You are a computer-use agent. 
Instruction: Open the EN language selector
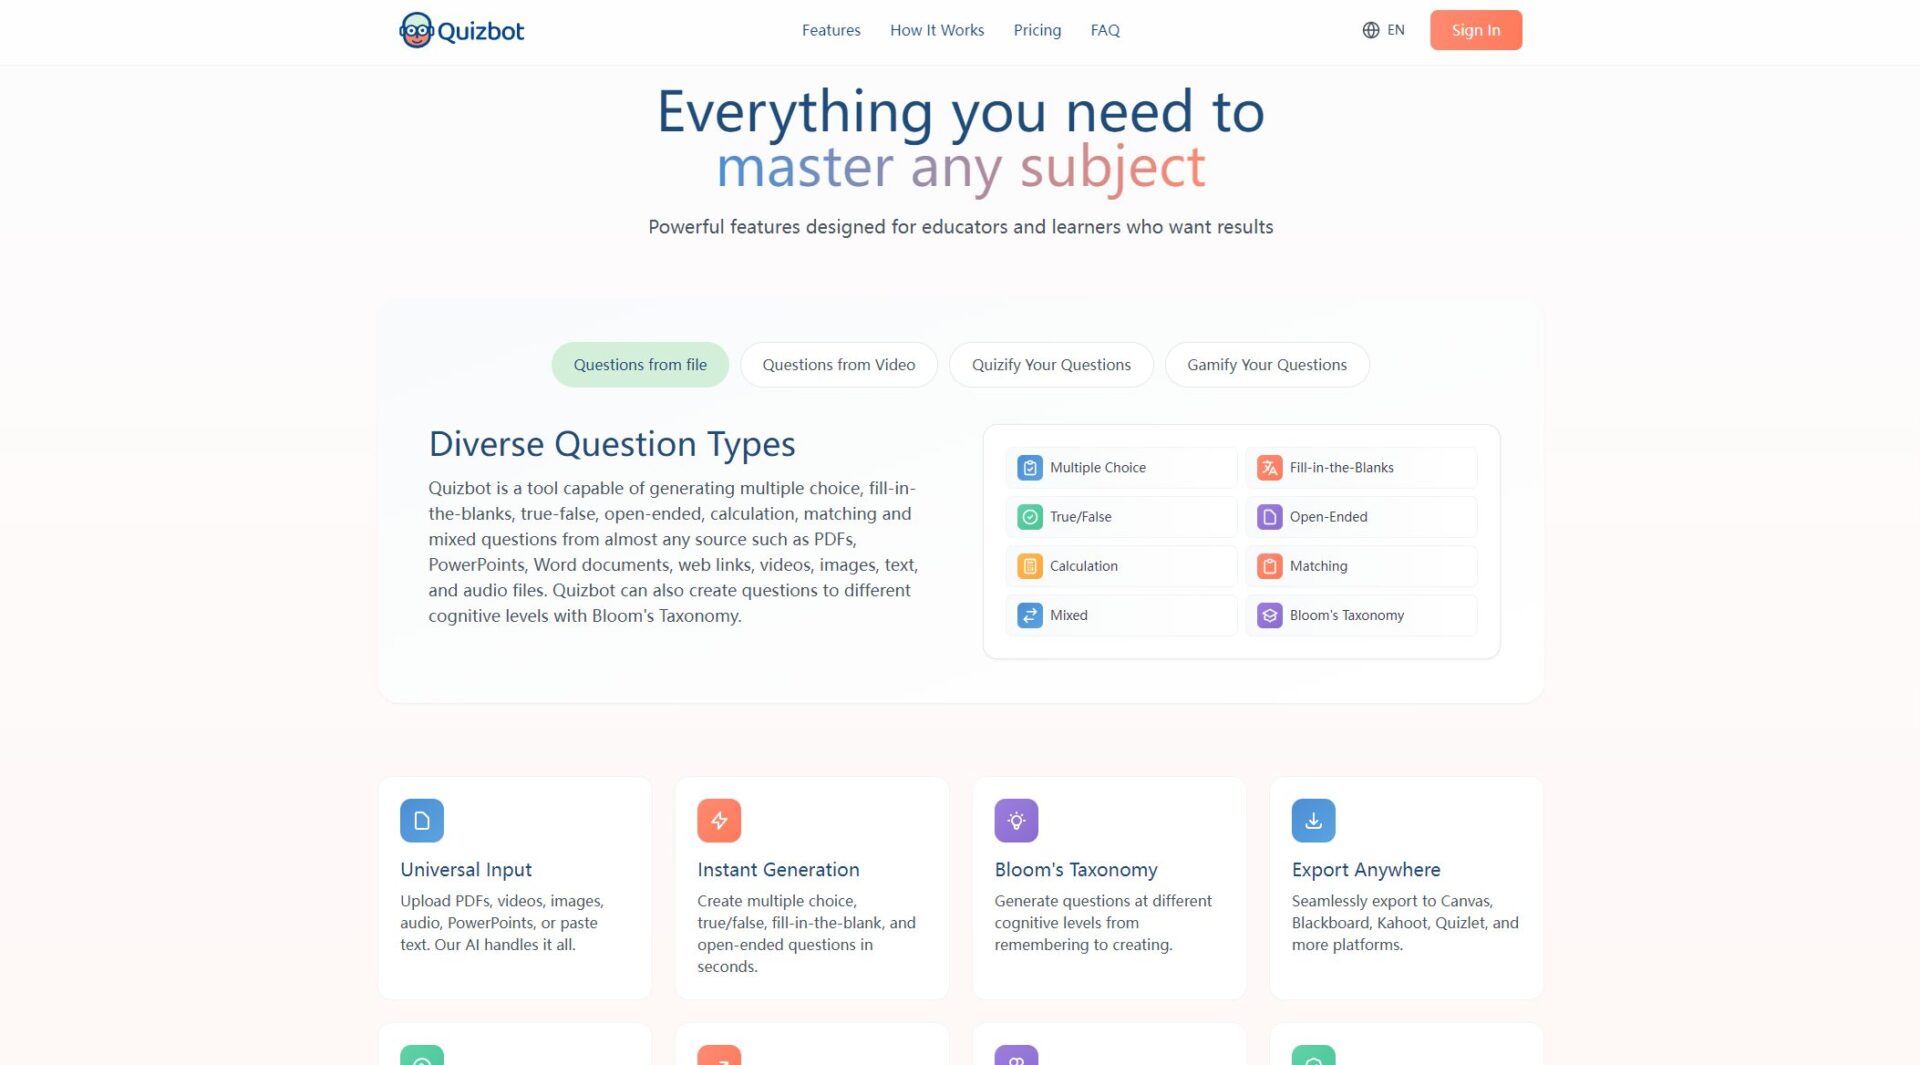coord(1383,30)
